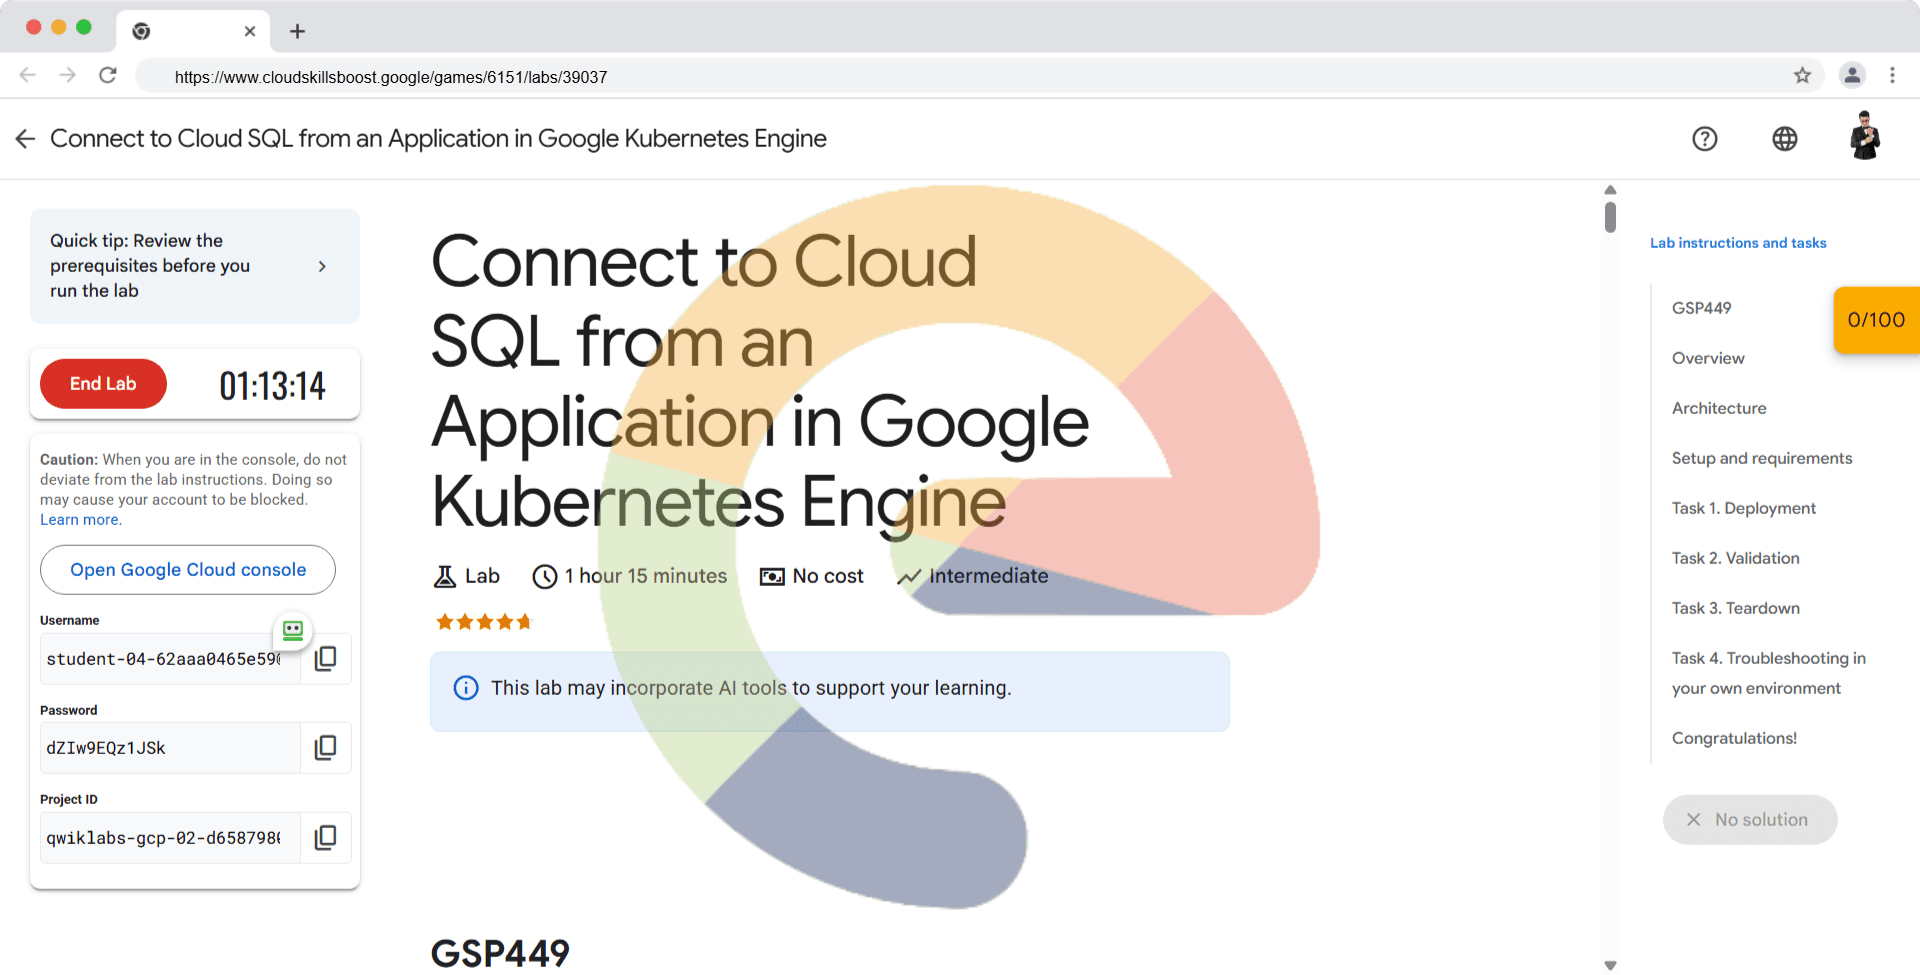This screenshot has width=1920, height=975.
Task: Copy the Username with its copy icon
Action: 325,659
